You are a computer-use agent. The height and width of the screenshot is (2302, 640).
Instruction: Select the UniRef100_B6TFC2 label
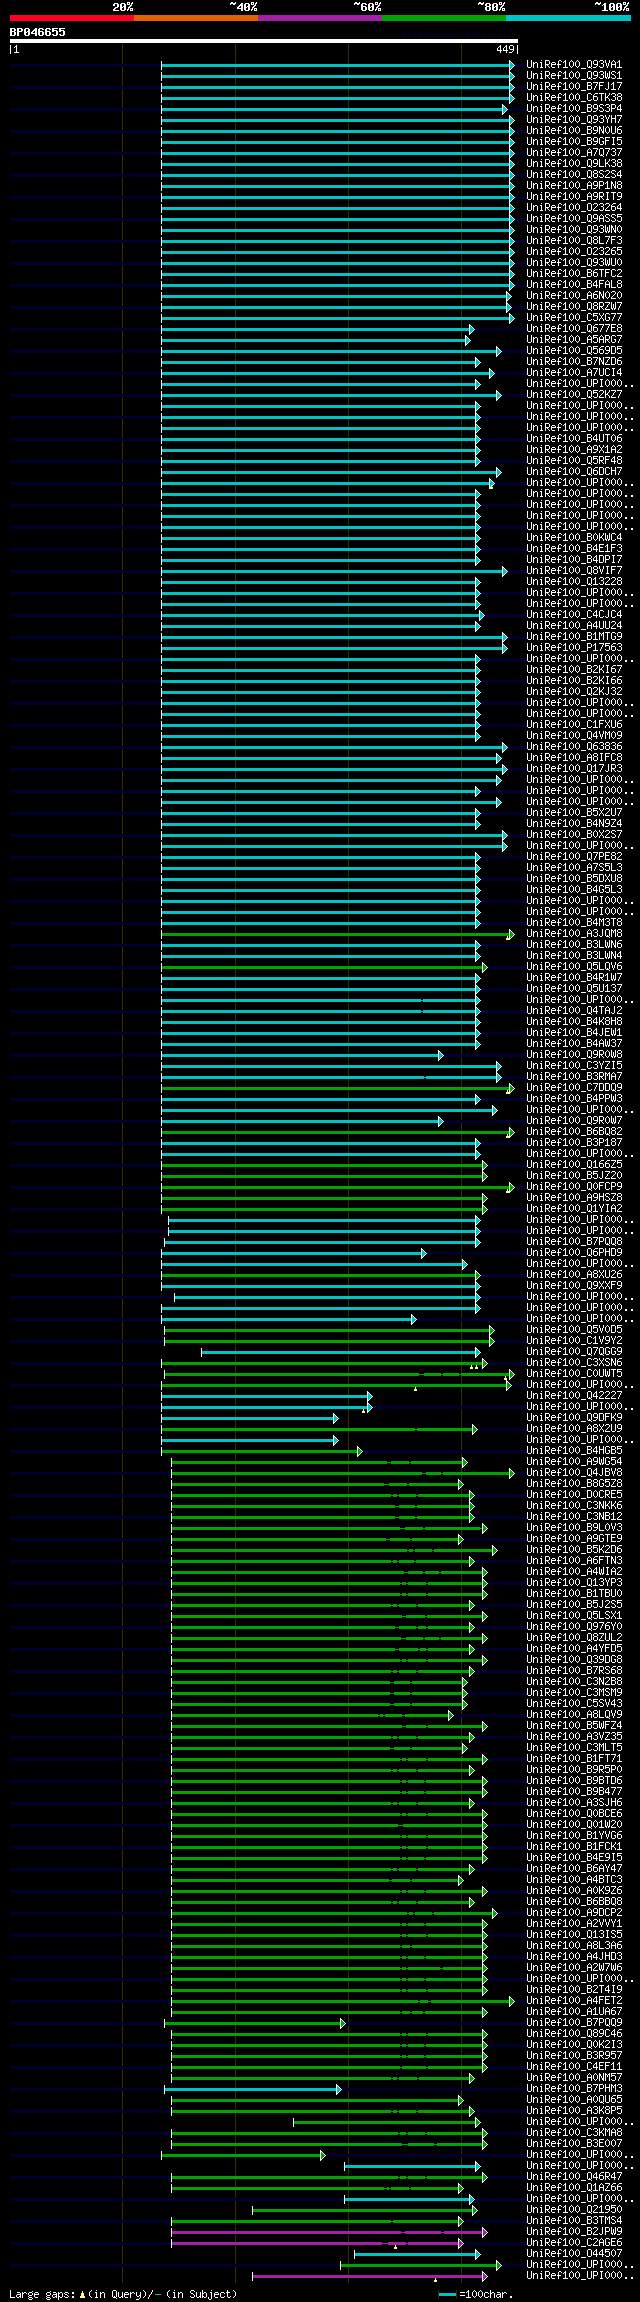(574, 274)
